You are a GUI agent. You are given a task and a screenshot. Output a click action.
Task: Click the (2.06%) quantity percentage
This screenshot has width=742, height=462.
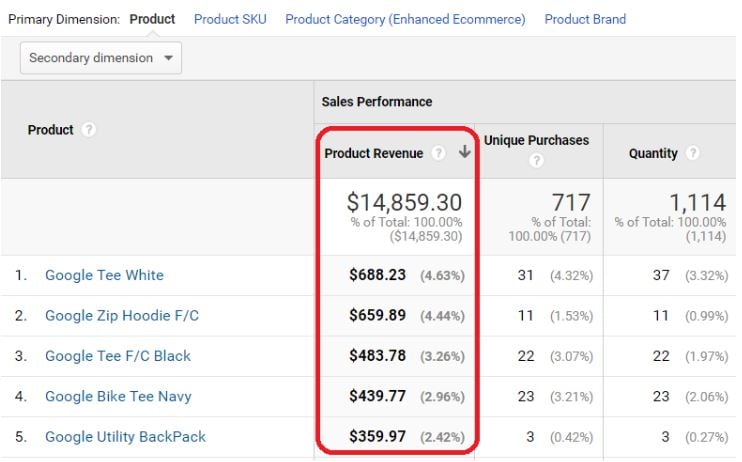(707, 397)
